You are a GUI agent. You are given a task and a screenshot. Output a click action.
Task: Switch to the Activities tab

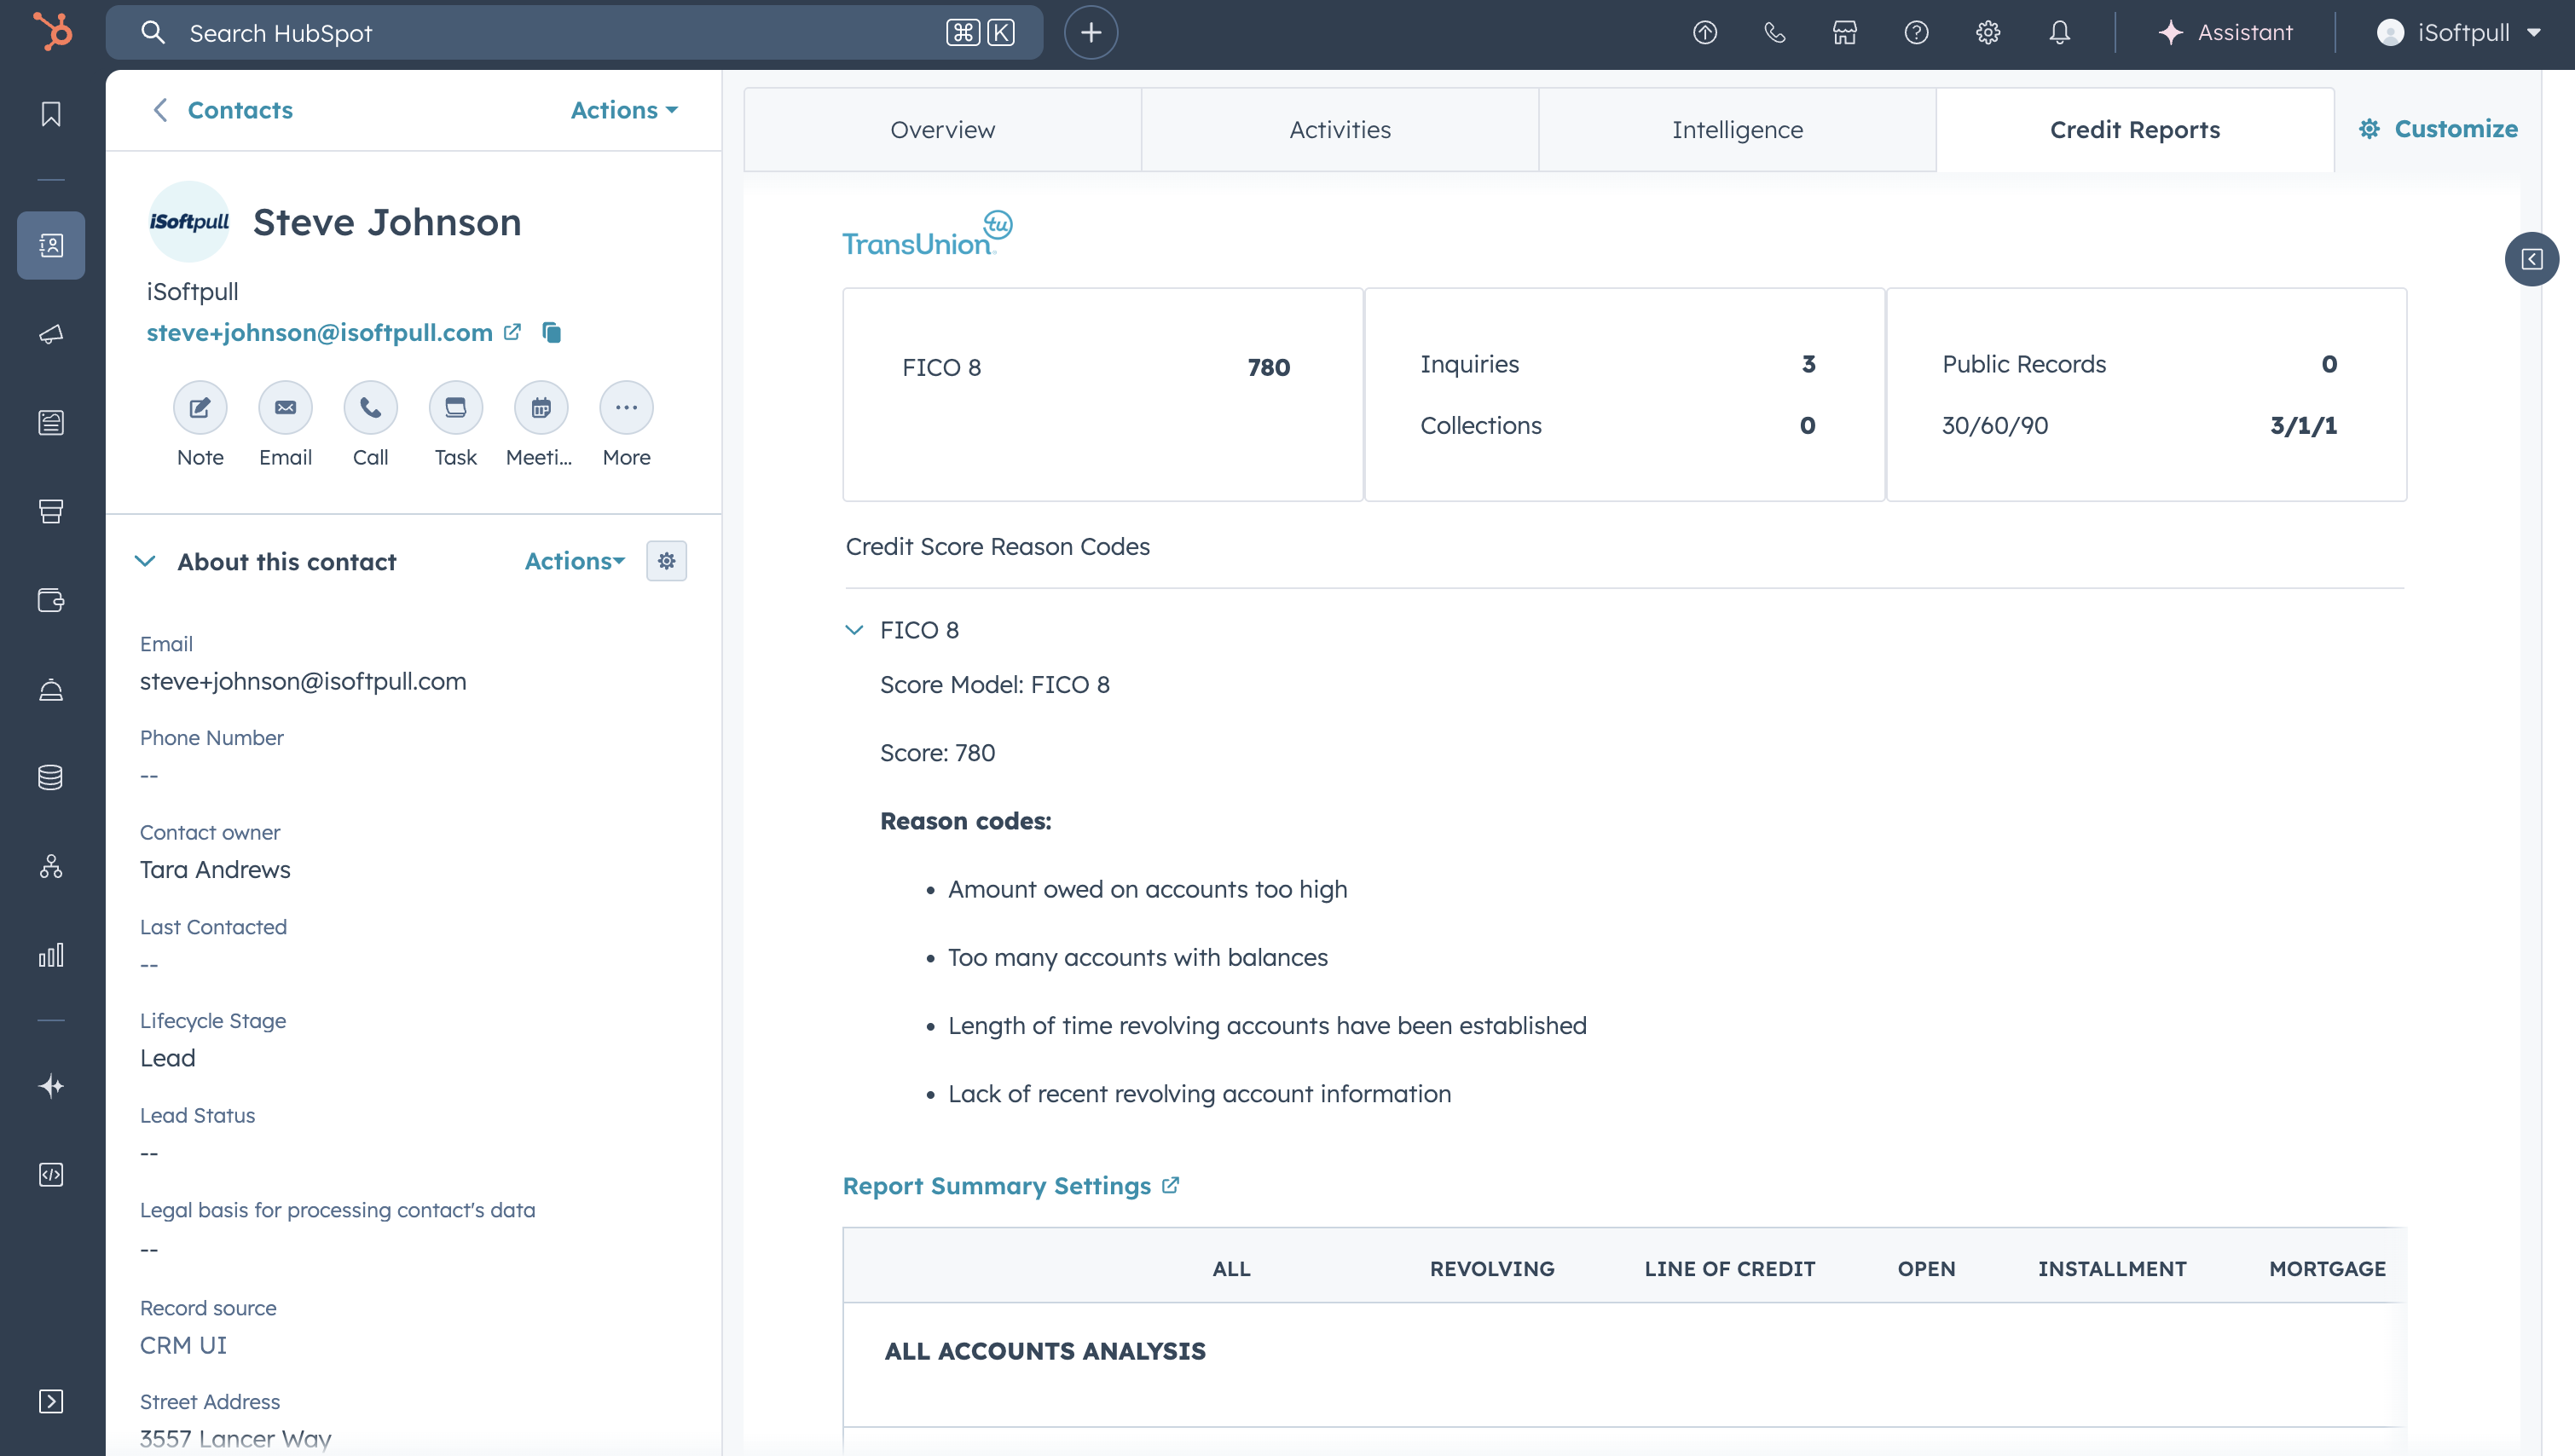tap(1339, 130)
